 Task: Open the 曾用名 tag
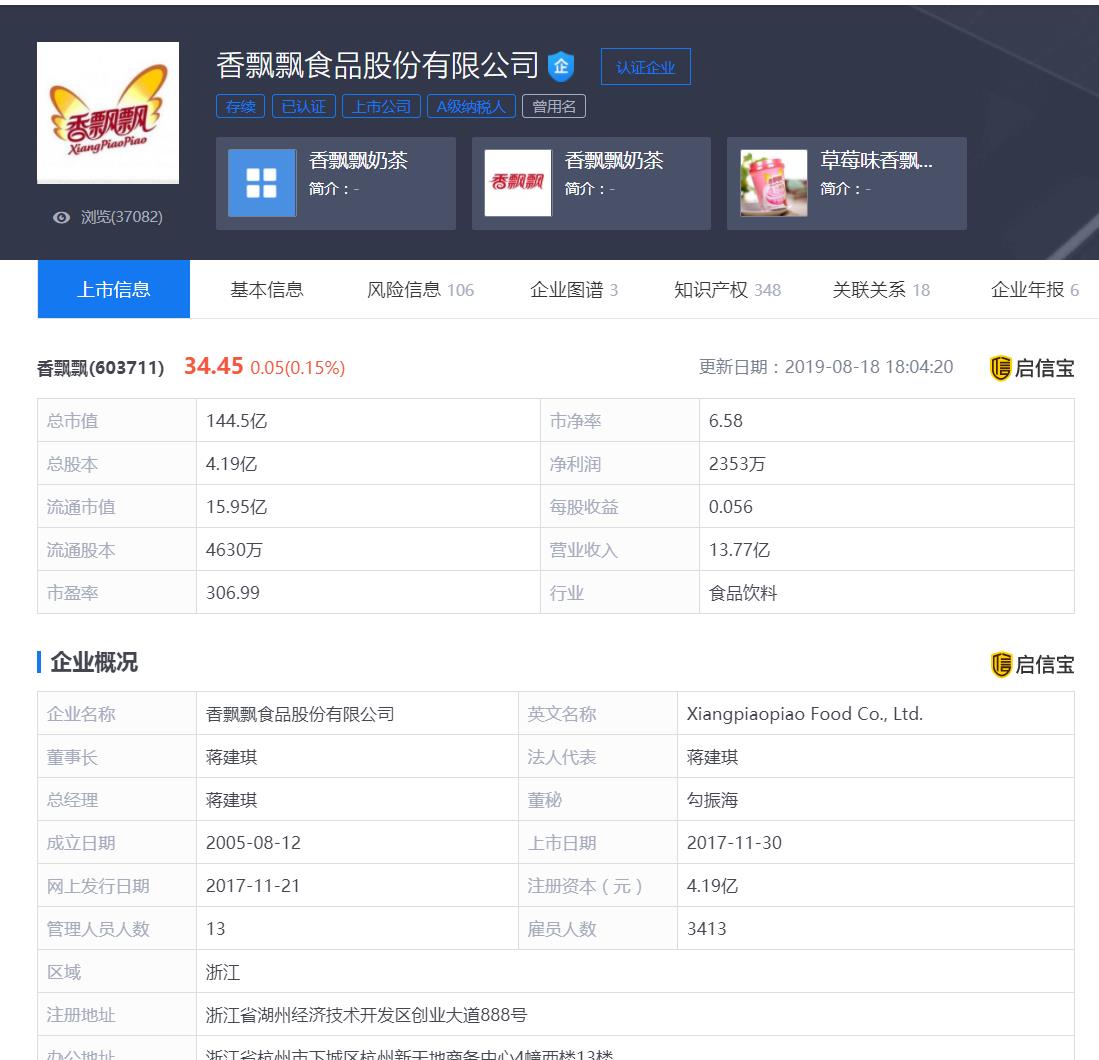coord(553,106)
